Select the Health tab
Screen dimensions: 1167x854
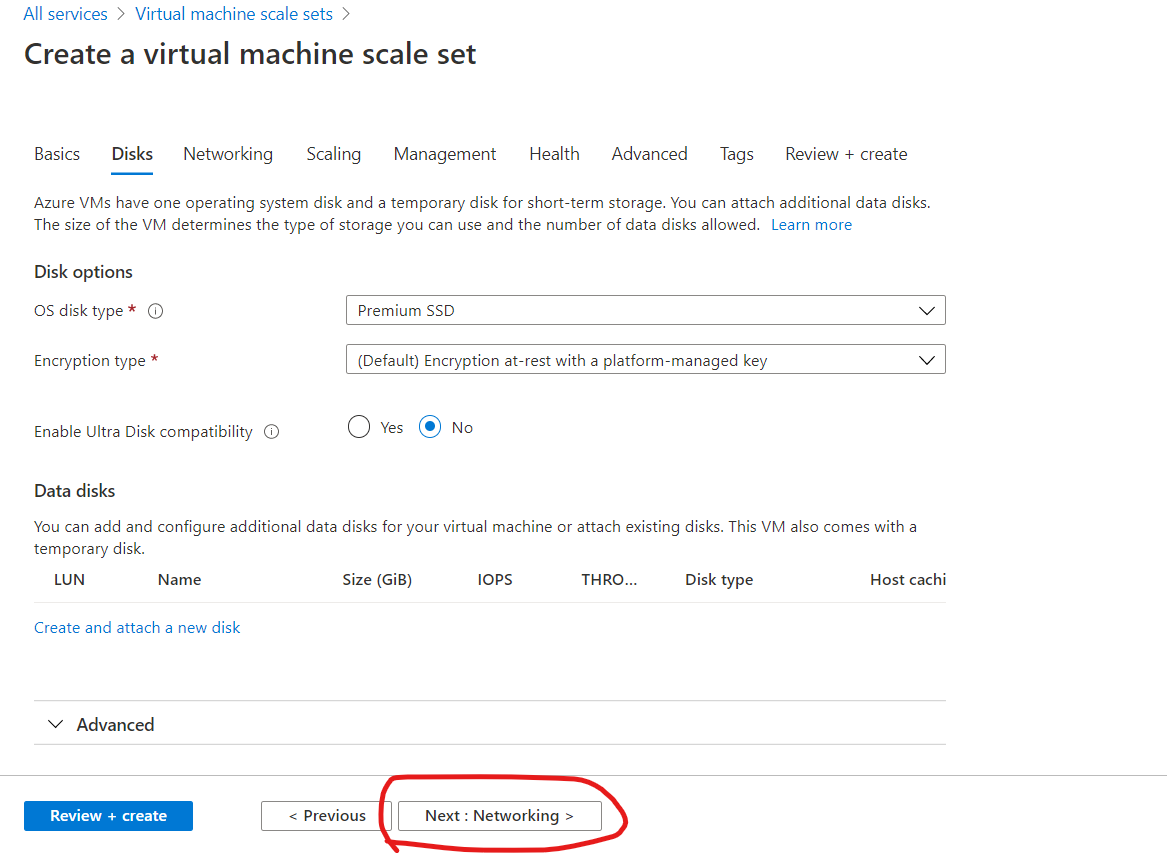pos(554,153)
